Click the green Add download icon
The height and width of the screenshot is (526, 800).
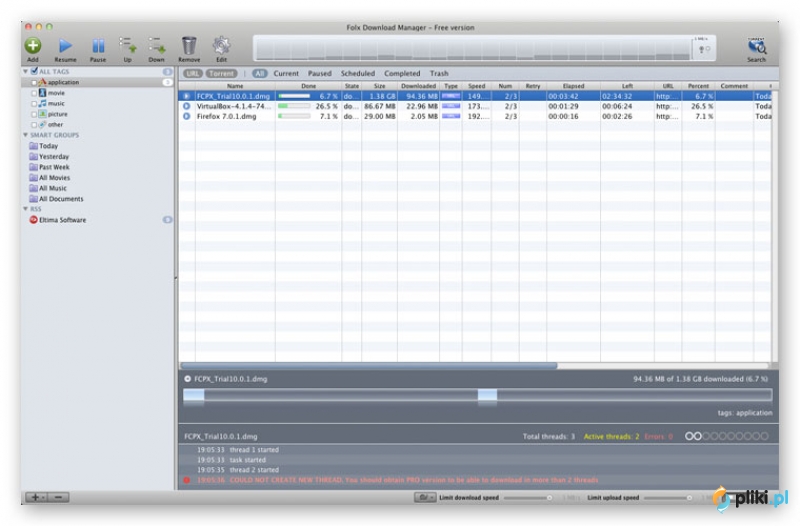pos(33,45)
